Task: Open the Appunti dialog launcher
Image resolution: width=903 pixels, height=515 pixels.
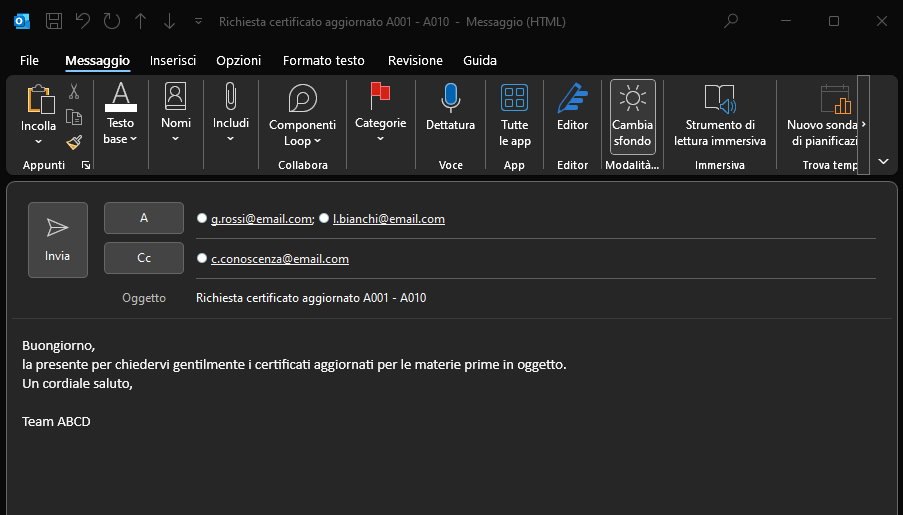Action: [86, 165]
